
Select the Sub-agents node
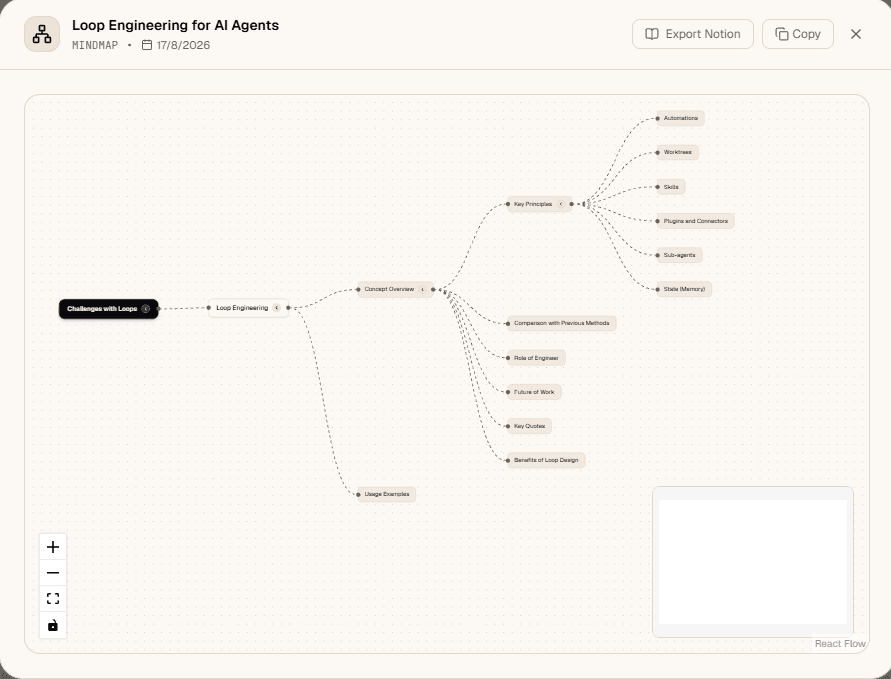680,255
